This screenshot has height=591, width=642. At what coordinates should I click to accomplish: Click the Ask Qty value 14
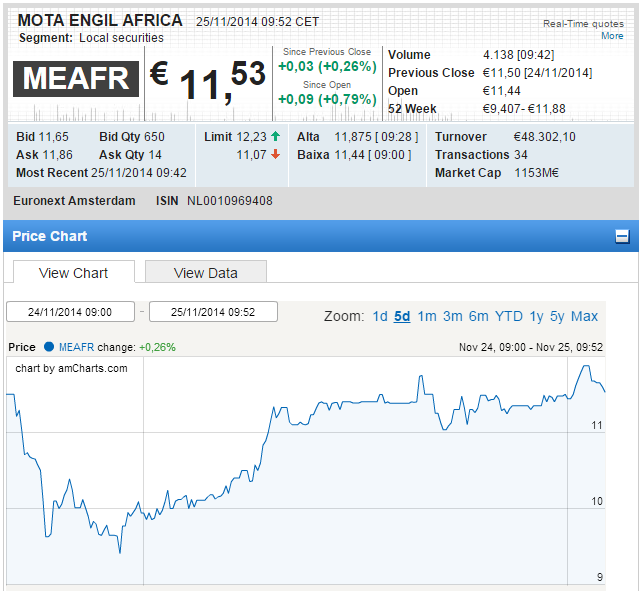pos(155,155)
